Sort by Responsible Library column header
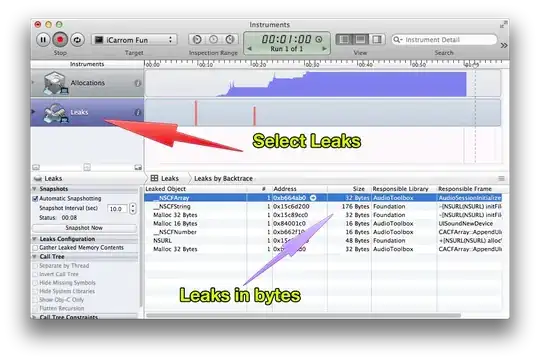The height and width of the screenshot is (361, 540). (404, 189)
